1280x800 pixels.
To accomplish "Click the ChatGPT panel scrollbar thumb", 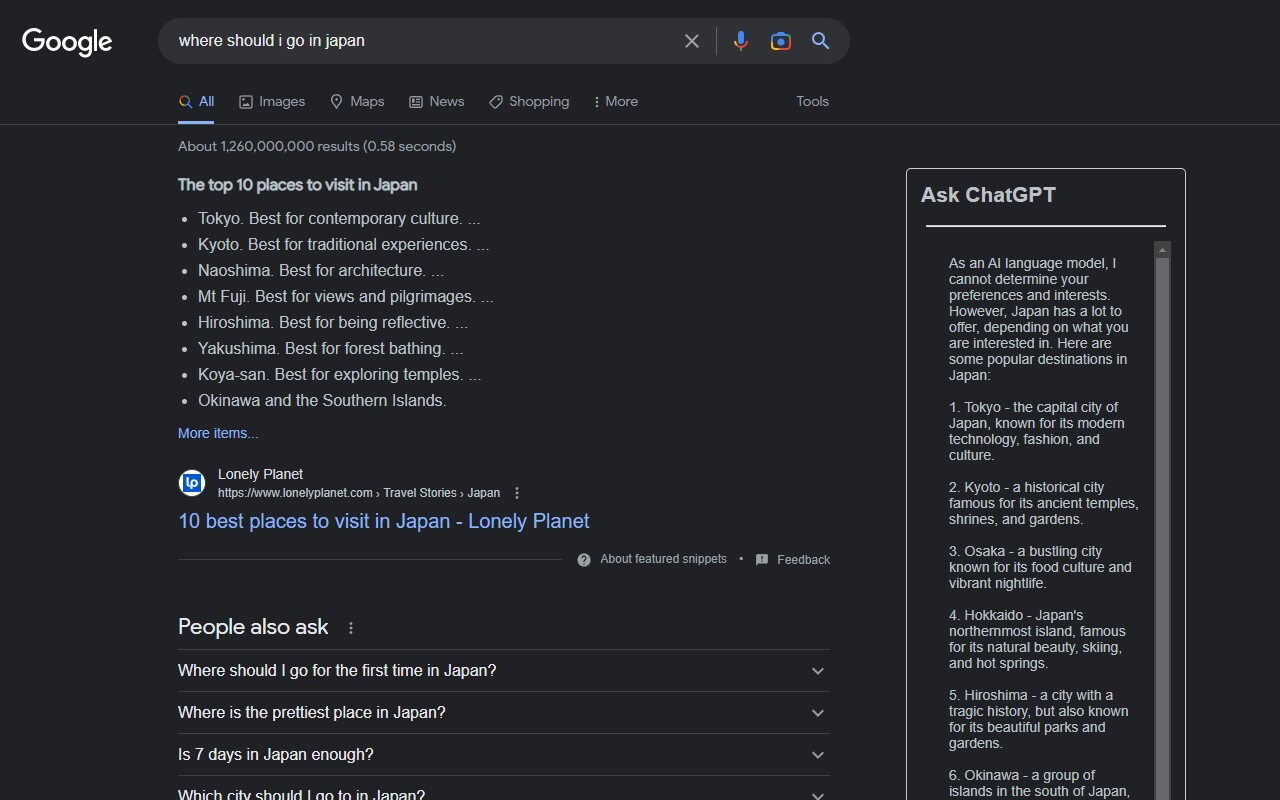I will [1162, 529].
